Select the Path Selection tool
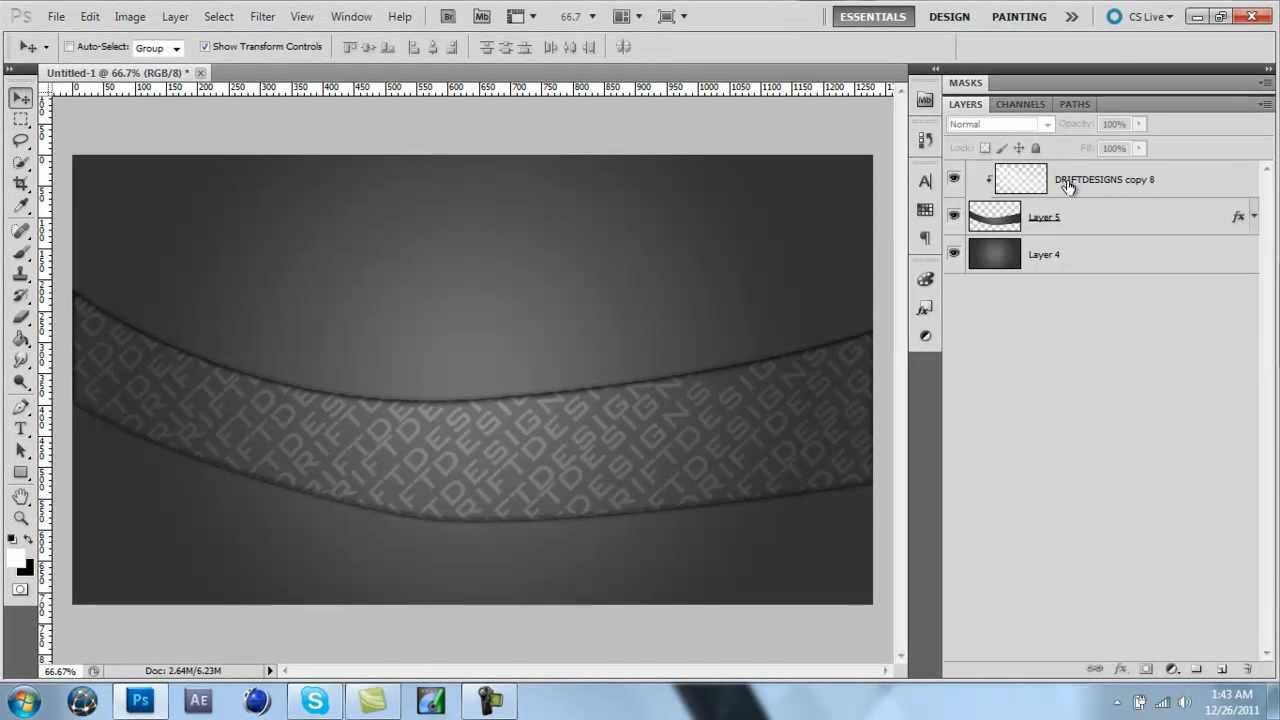This screenshot has width=1280, height=720. (x=20, y=450)
